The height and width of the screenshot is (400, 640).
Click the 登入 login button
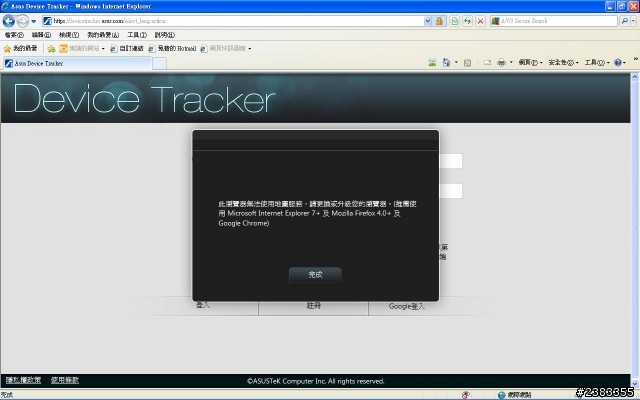(203, 305)
